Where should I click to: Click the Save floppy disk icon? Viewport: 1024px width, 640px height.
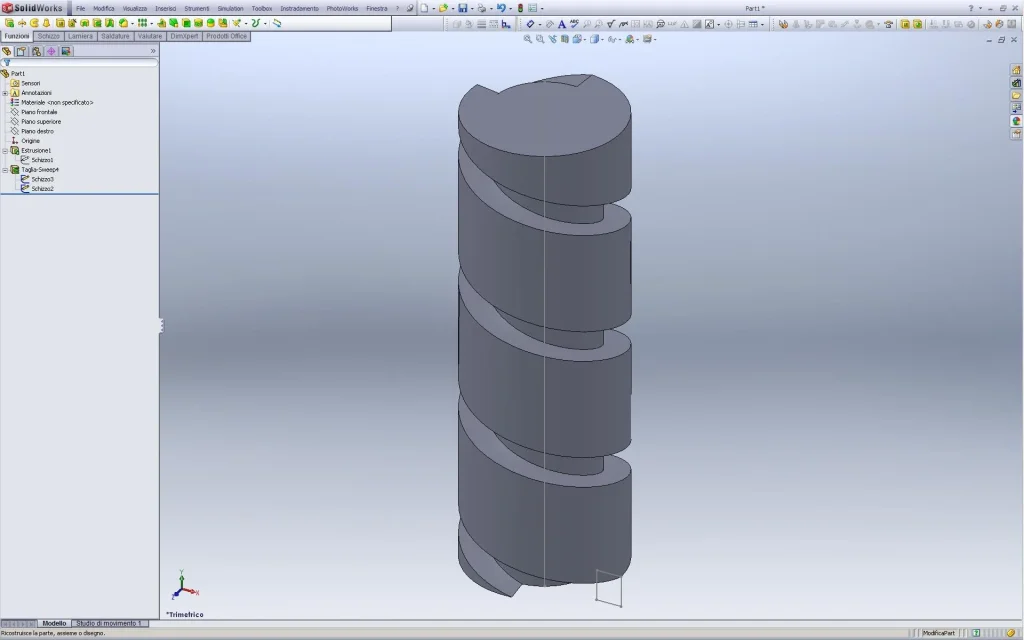pyautogui.click(x=462, y=8)
